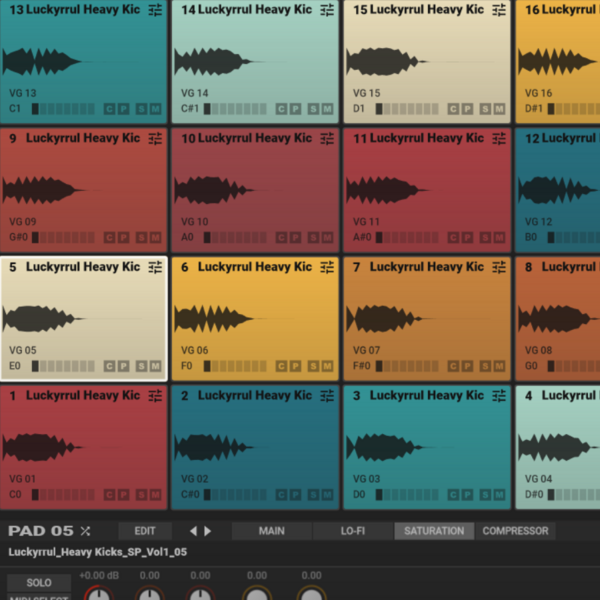Mute pad 13 with M button
Viewport: 600px width, 600px height.
[155, 109]
